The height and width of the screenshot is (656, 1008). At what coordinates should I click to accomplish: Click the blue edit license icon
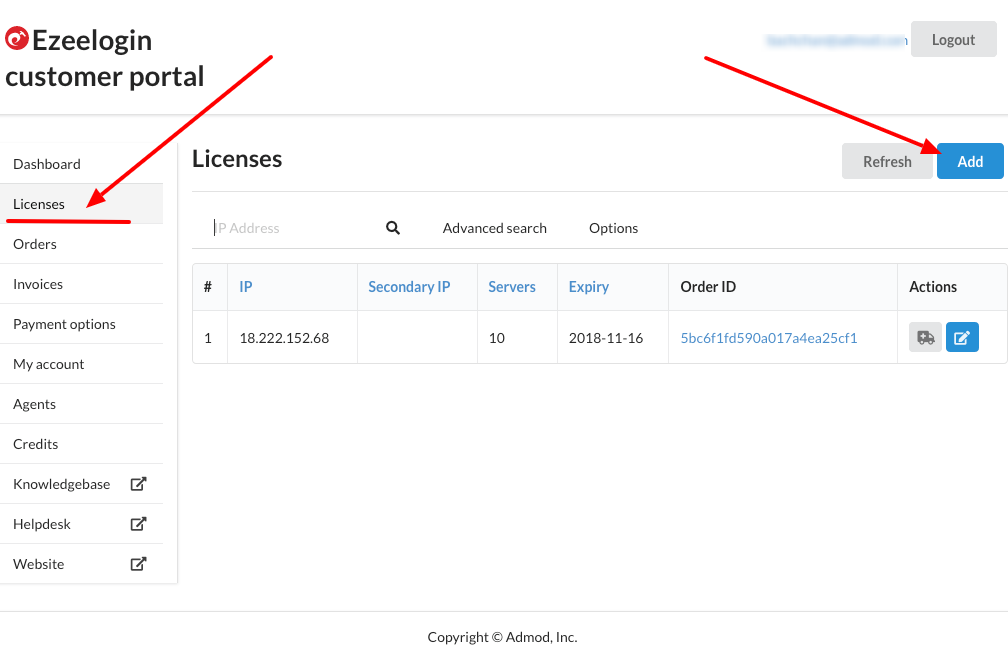[962, 337]
